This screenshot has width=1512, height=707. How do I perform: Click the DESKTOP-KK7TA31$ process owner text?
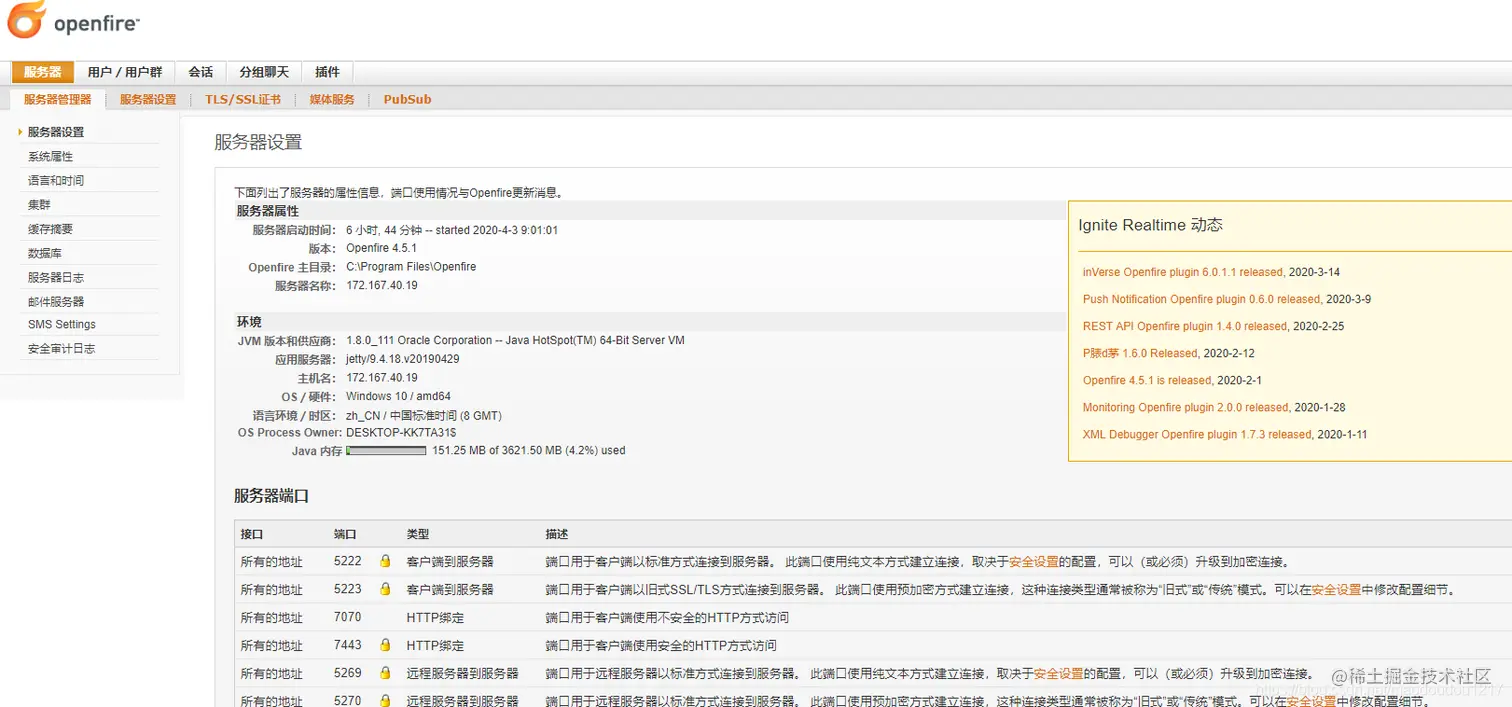401,432
